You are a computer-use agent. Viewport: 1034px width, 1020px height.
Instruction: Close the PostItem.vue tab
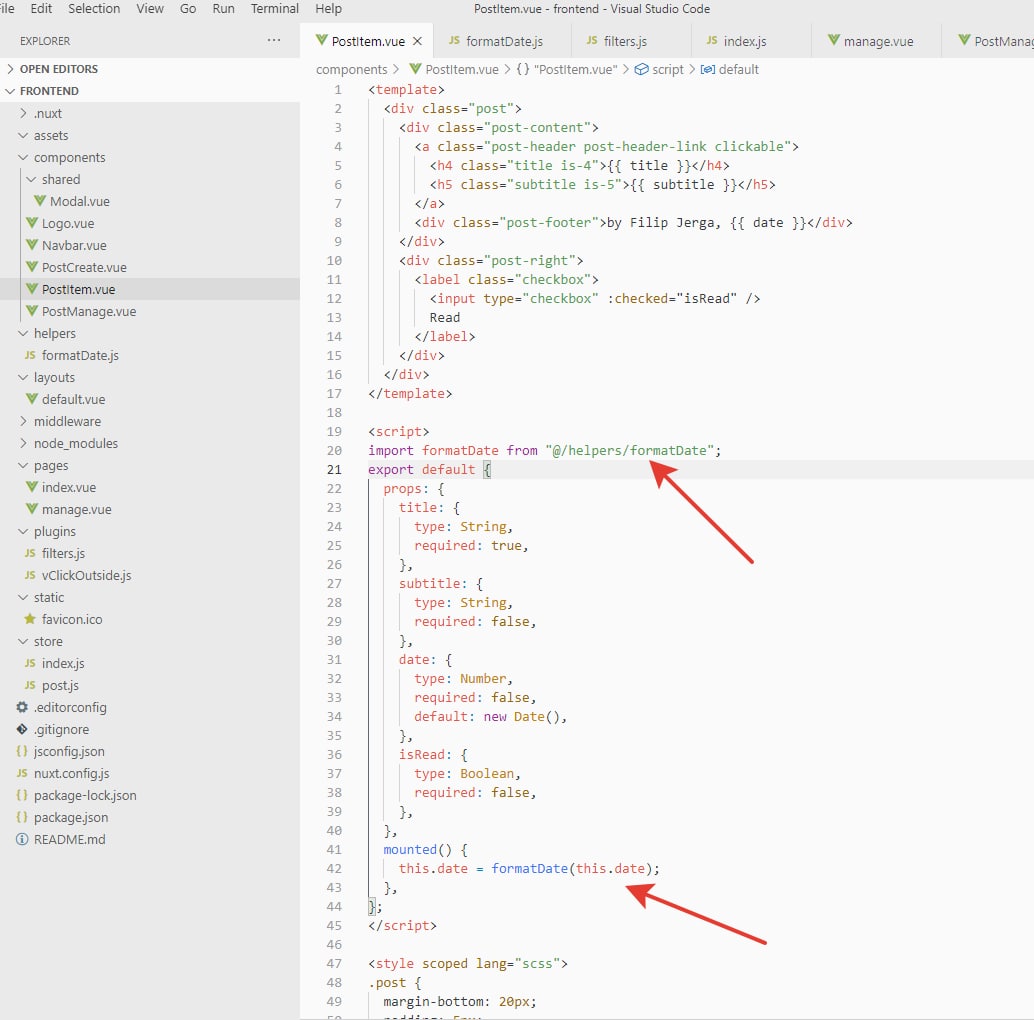click(417, 41)
